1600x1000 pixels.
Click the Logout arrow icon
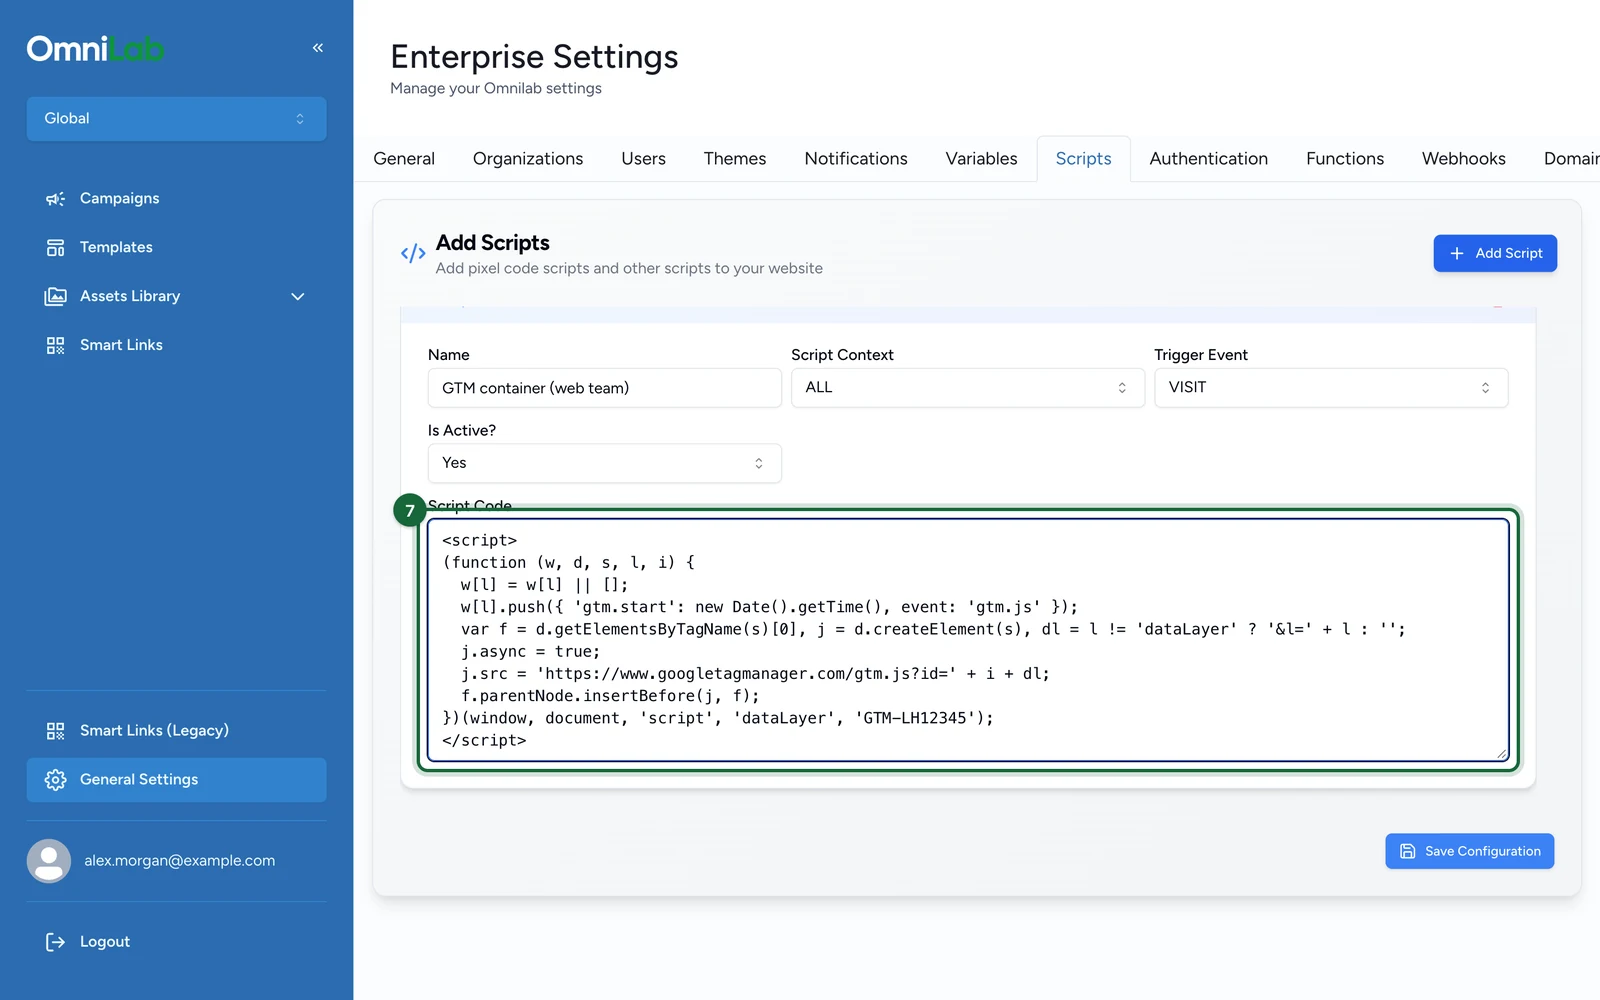coord(55,942)
